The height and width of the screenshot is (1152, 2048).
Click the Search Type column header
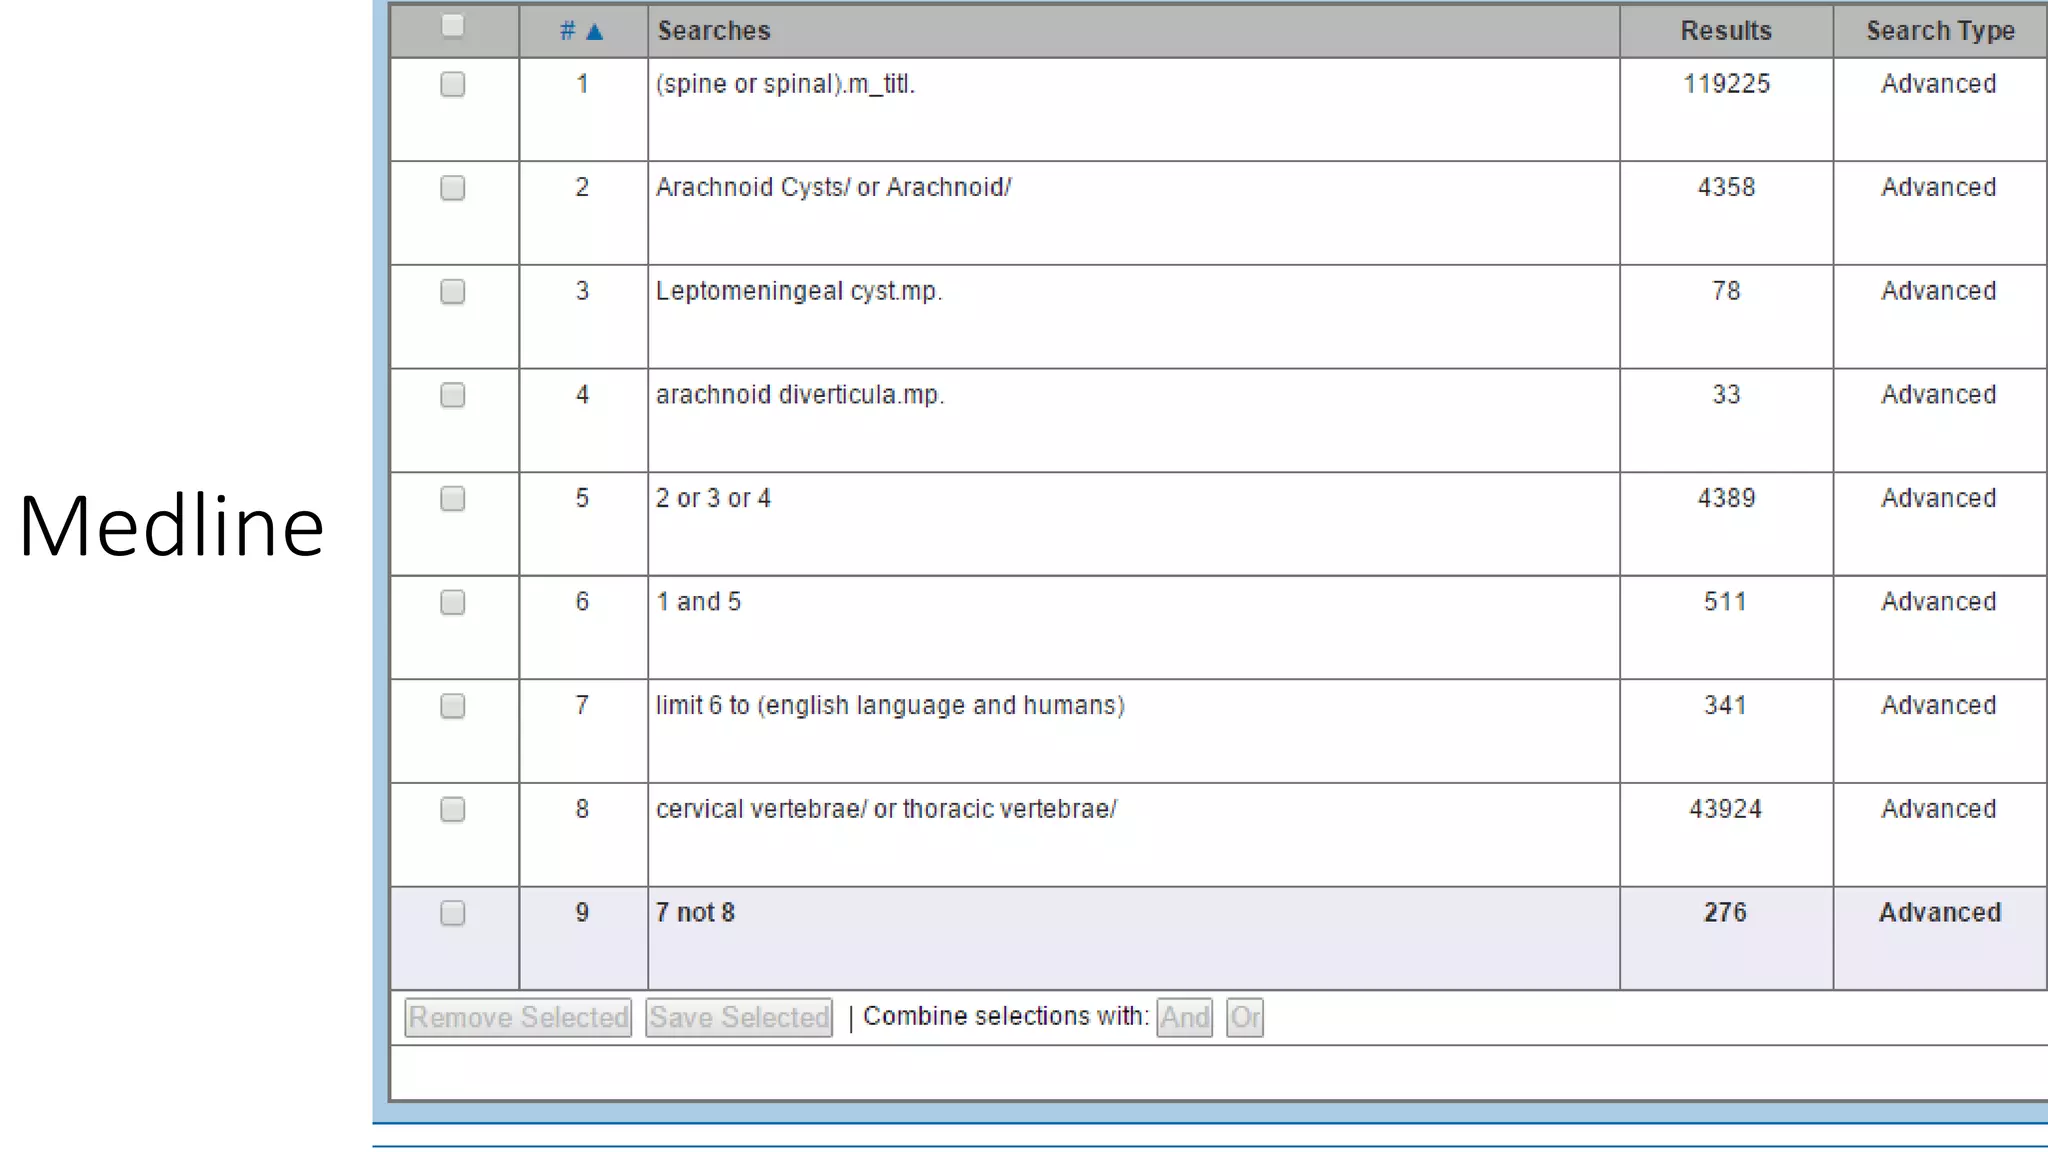(1939, 31)
